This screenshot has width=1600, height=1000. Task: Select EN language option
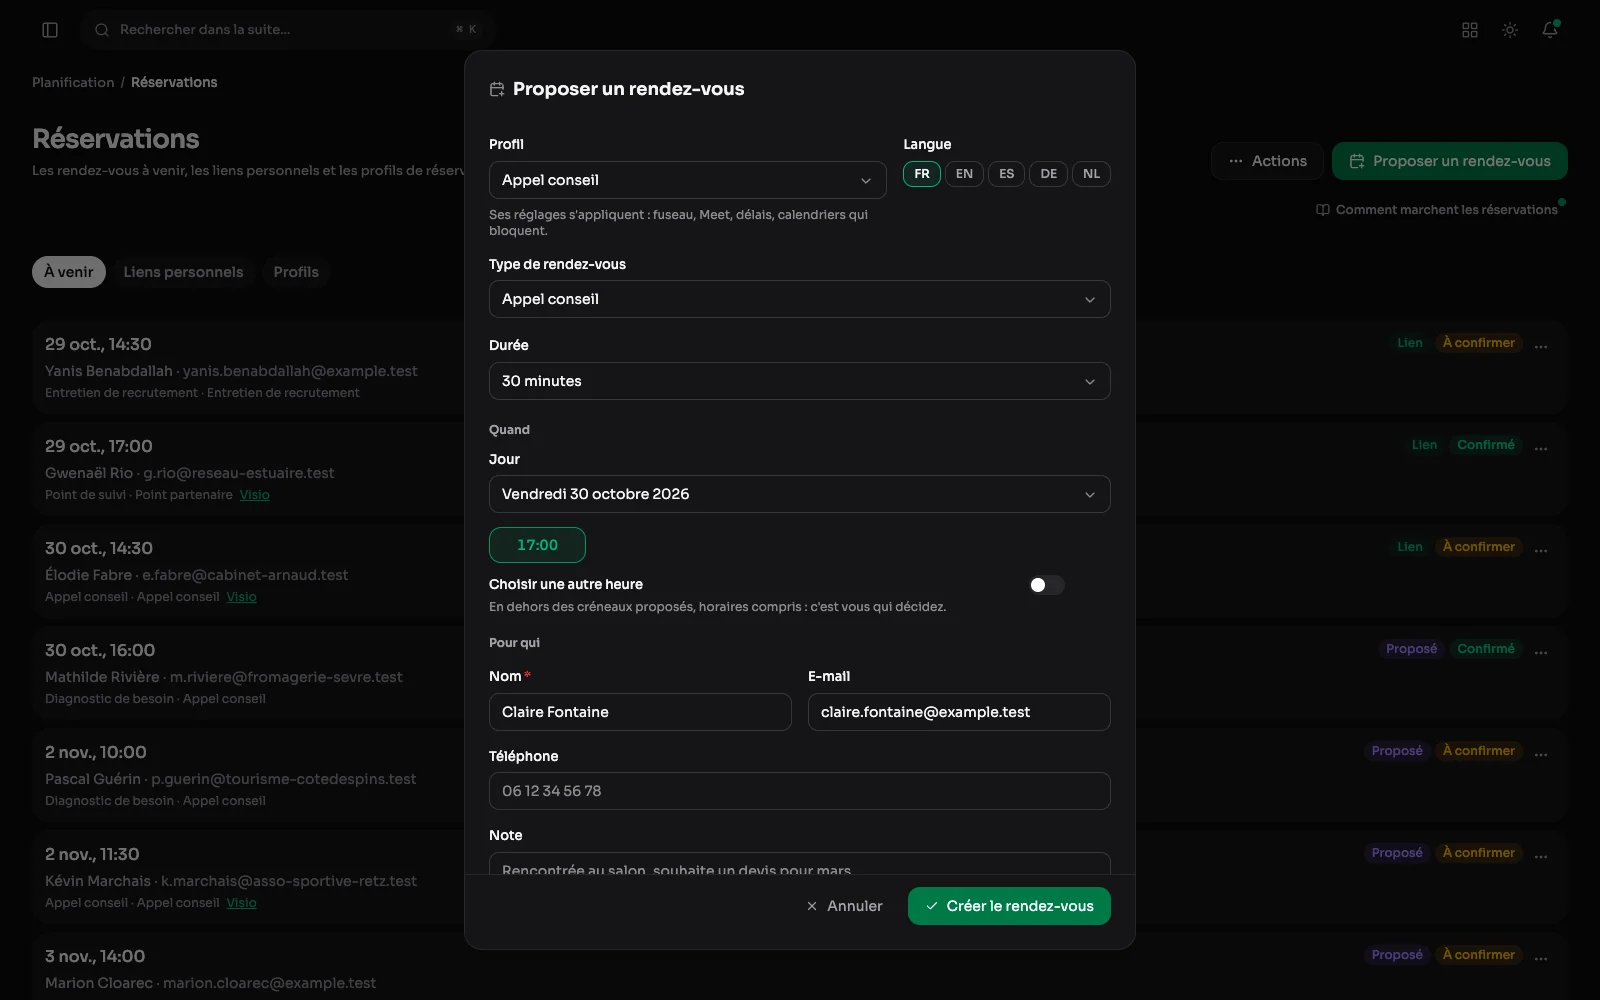[x=964, y=174]
